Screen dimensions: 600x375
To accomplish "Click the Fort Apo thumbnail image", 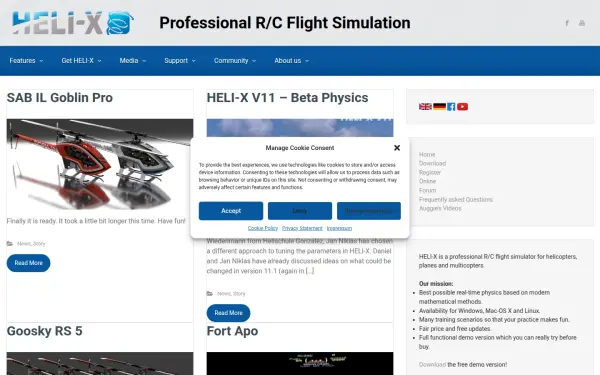I will pyautogui.click(x=300, y=364).
